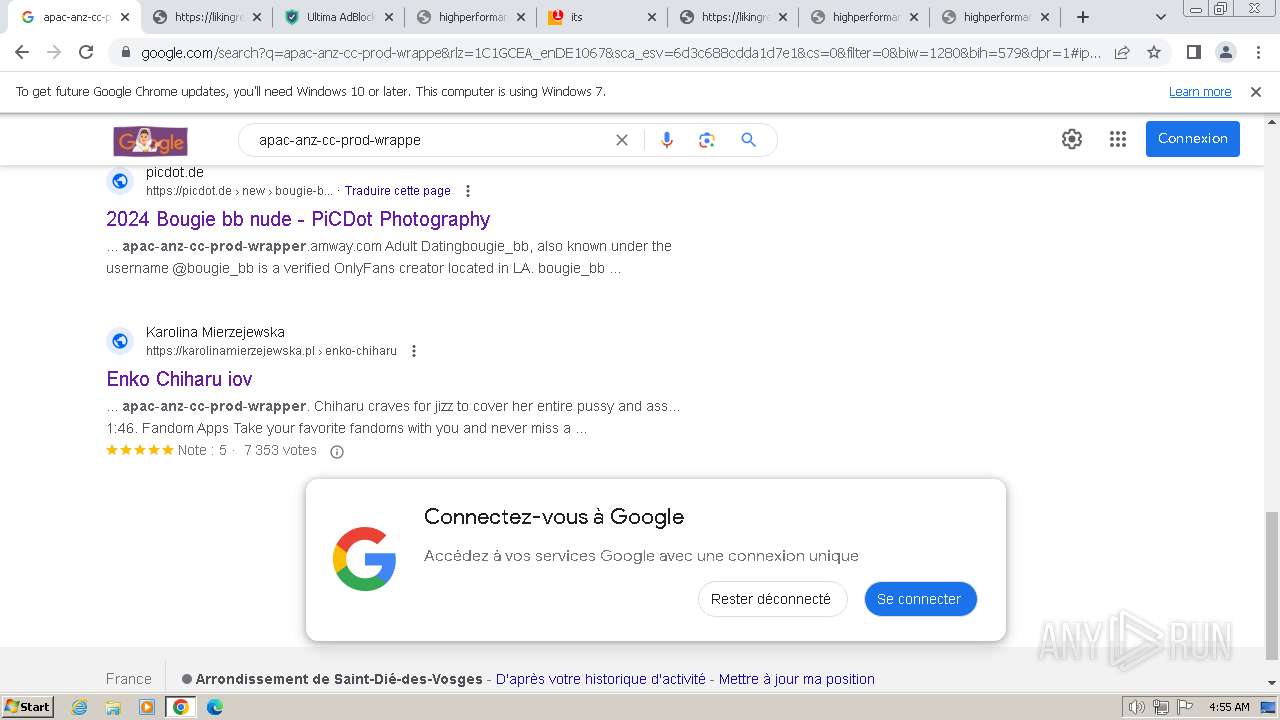Image resolution: width=1280 pixels, height=720 pixels.
Task: Click the Google doodle logo
Action: pyautogui.click(x=150, y=140)
